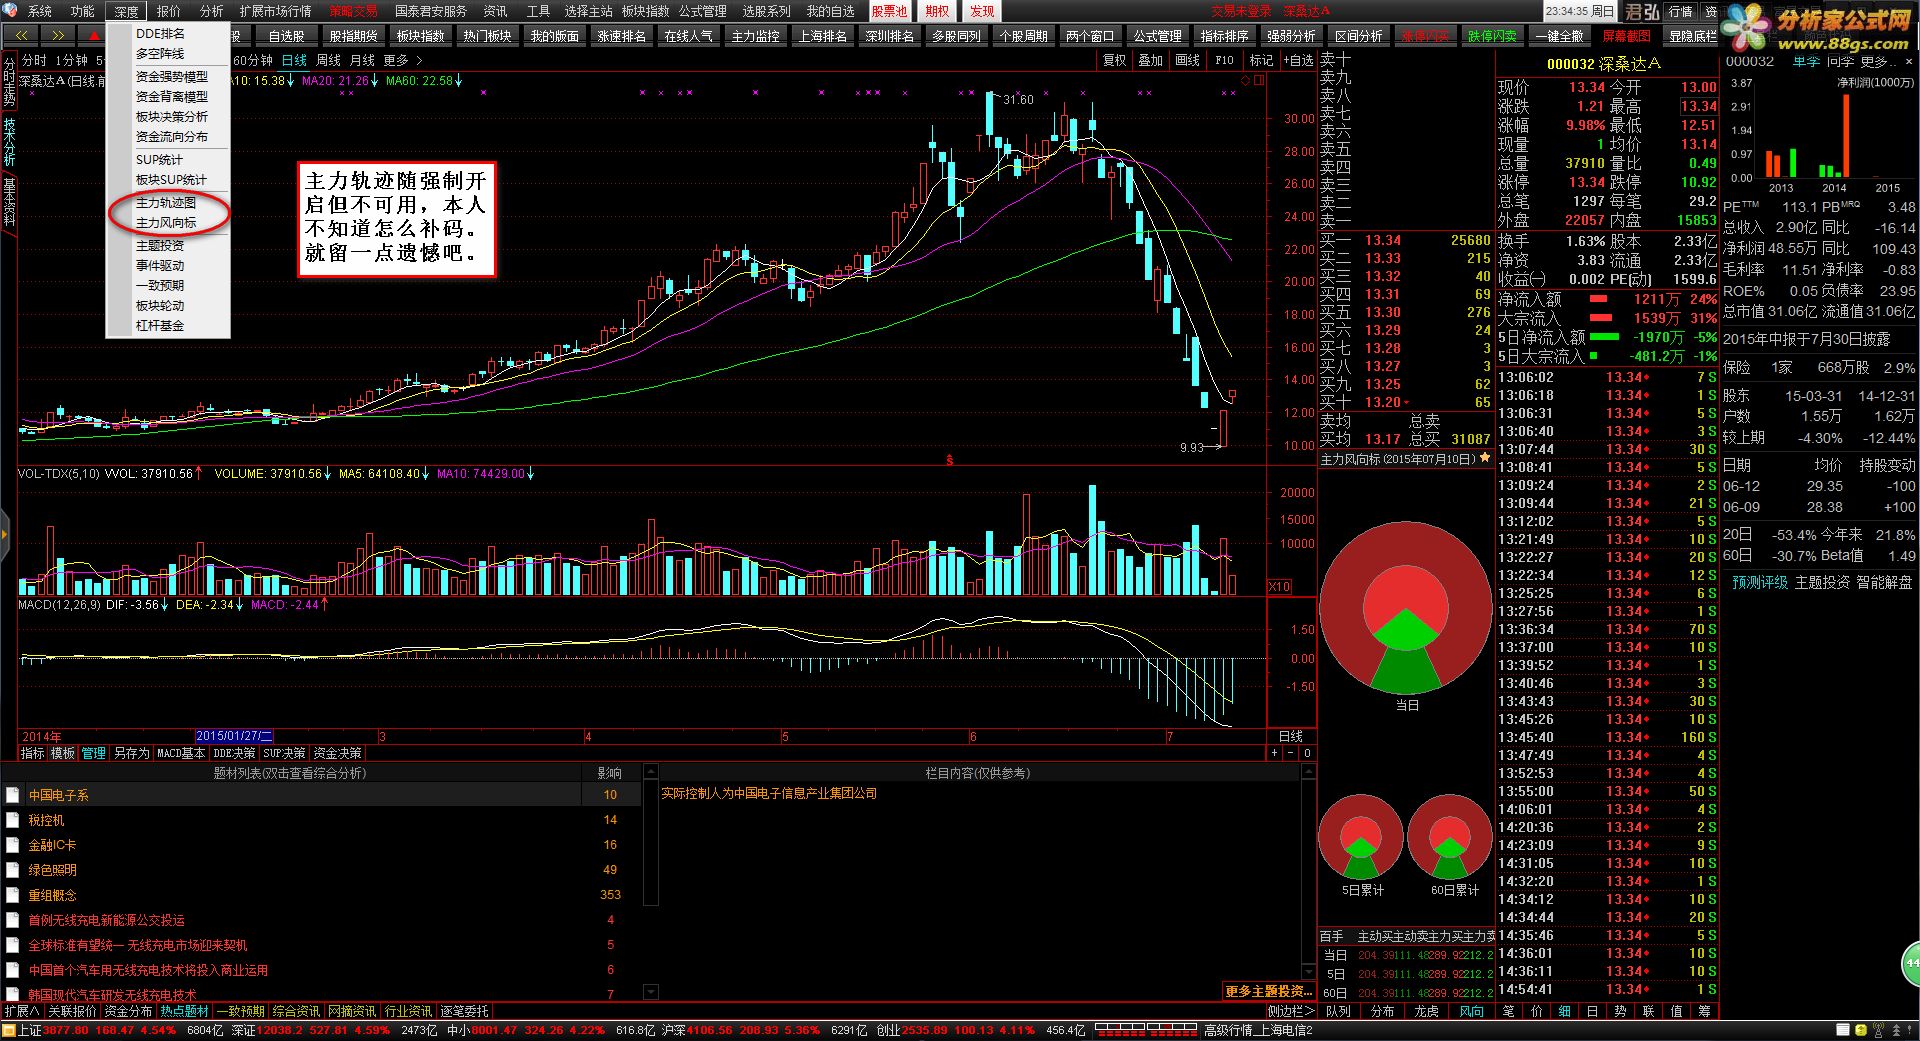Switch to 资金决策 indicator tab

337,753
